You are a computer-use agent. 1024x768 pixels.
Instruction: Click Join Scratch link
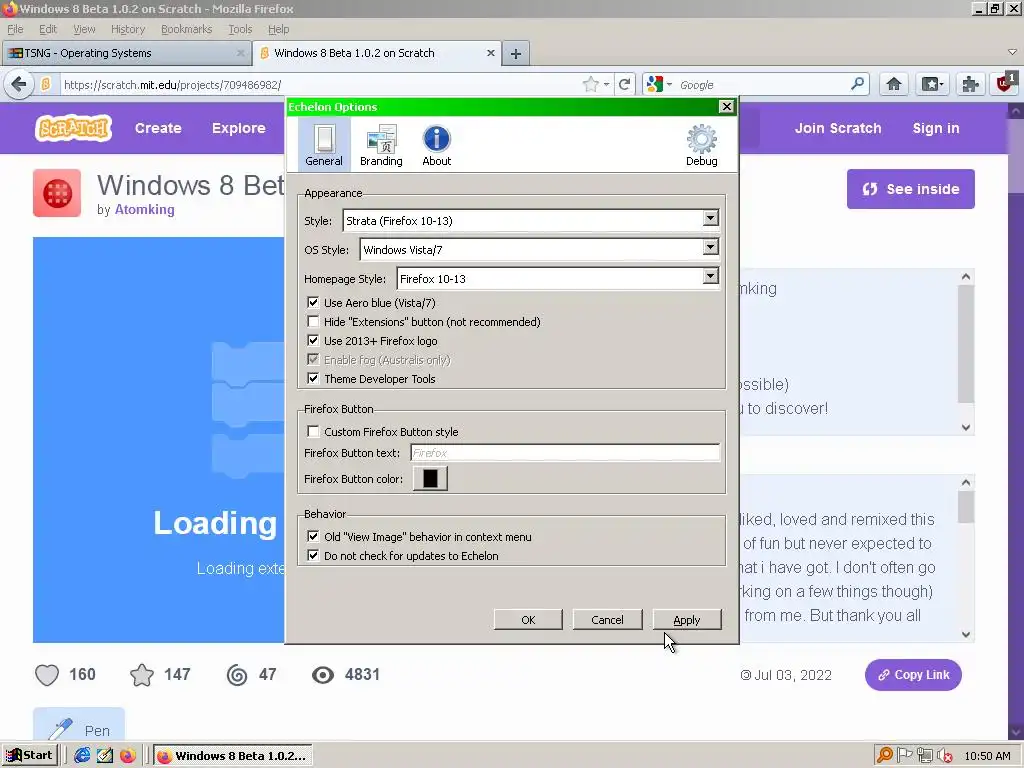838,128
